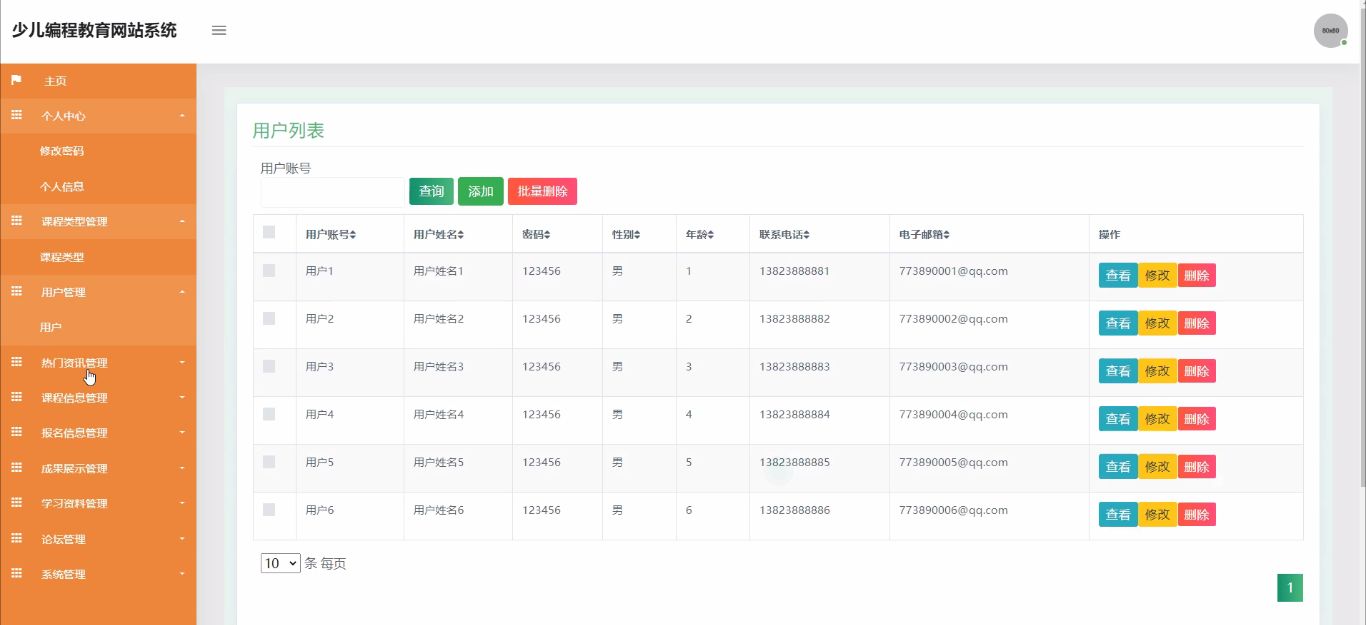Screen dimensions: 1366x625
Task: Click the flag icon beside 主页
Action: tap(16, 80)
